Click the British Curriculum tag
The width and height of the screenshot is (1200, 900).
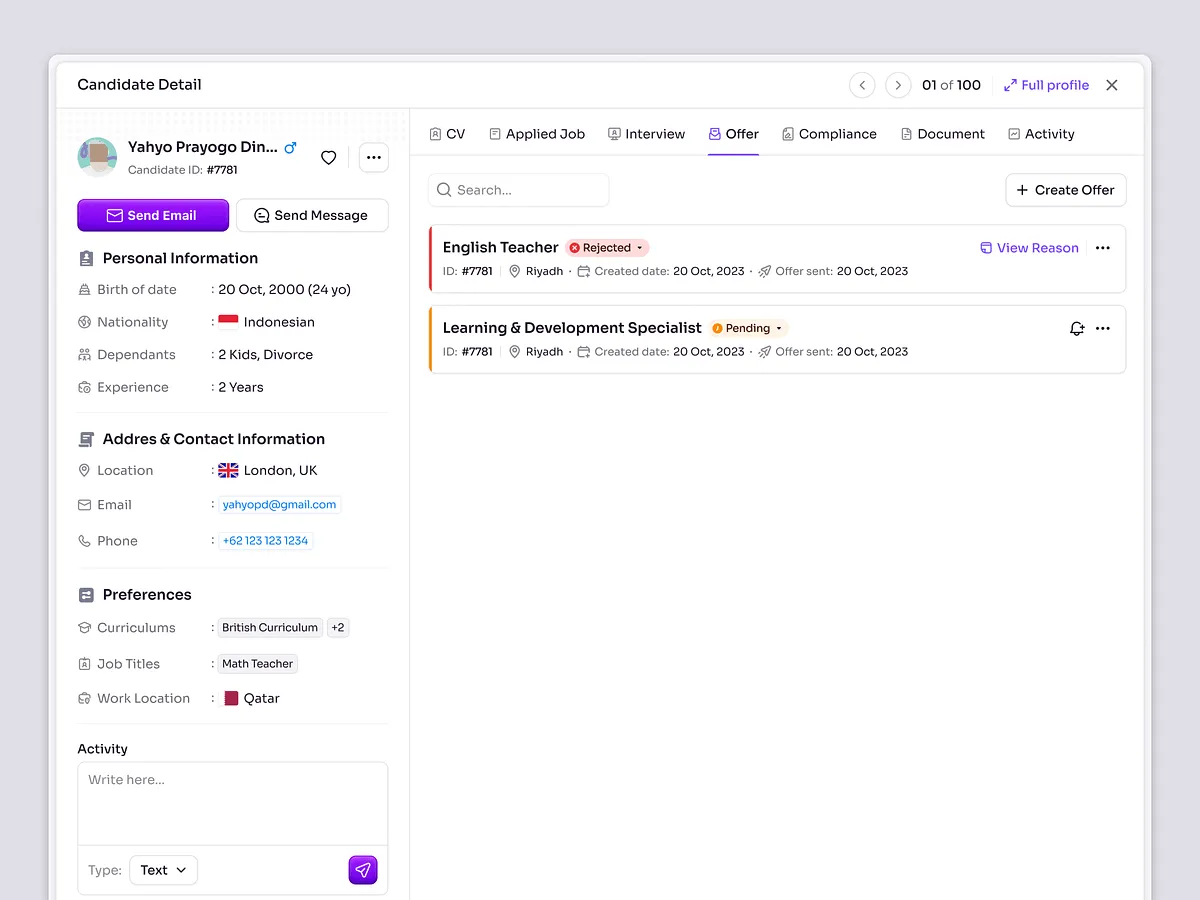[270, 628]
